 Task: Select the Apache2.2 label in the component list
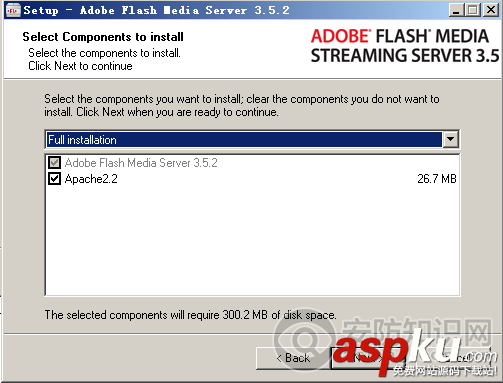point(91,179)
